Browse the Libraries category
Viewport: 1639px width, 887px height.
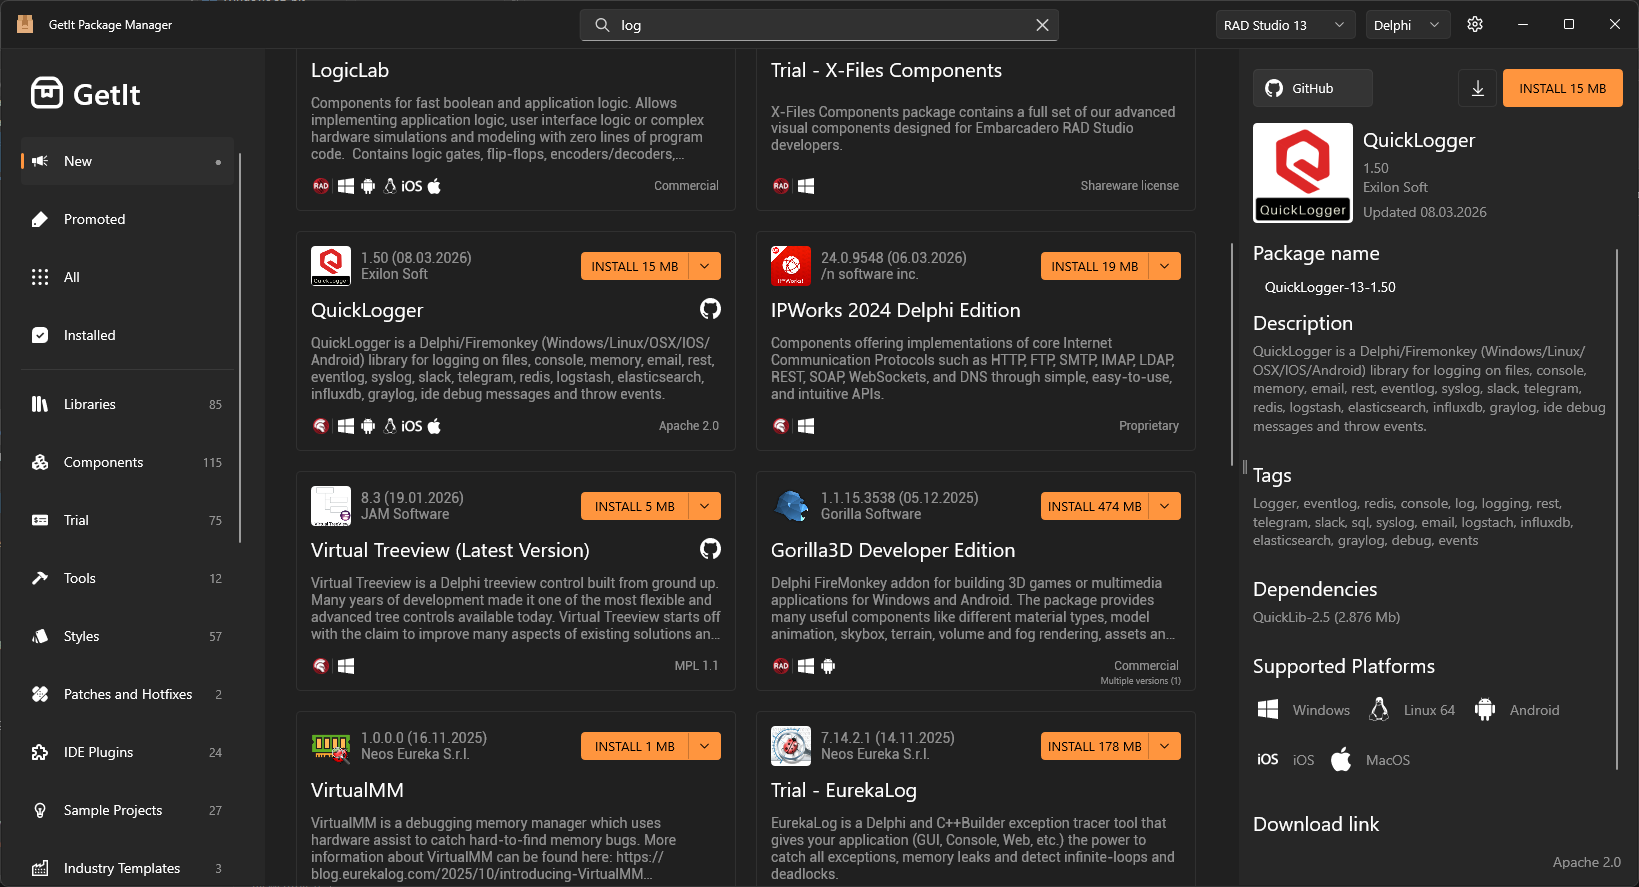click(x=127, y=404)
